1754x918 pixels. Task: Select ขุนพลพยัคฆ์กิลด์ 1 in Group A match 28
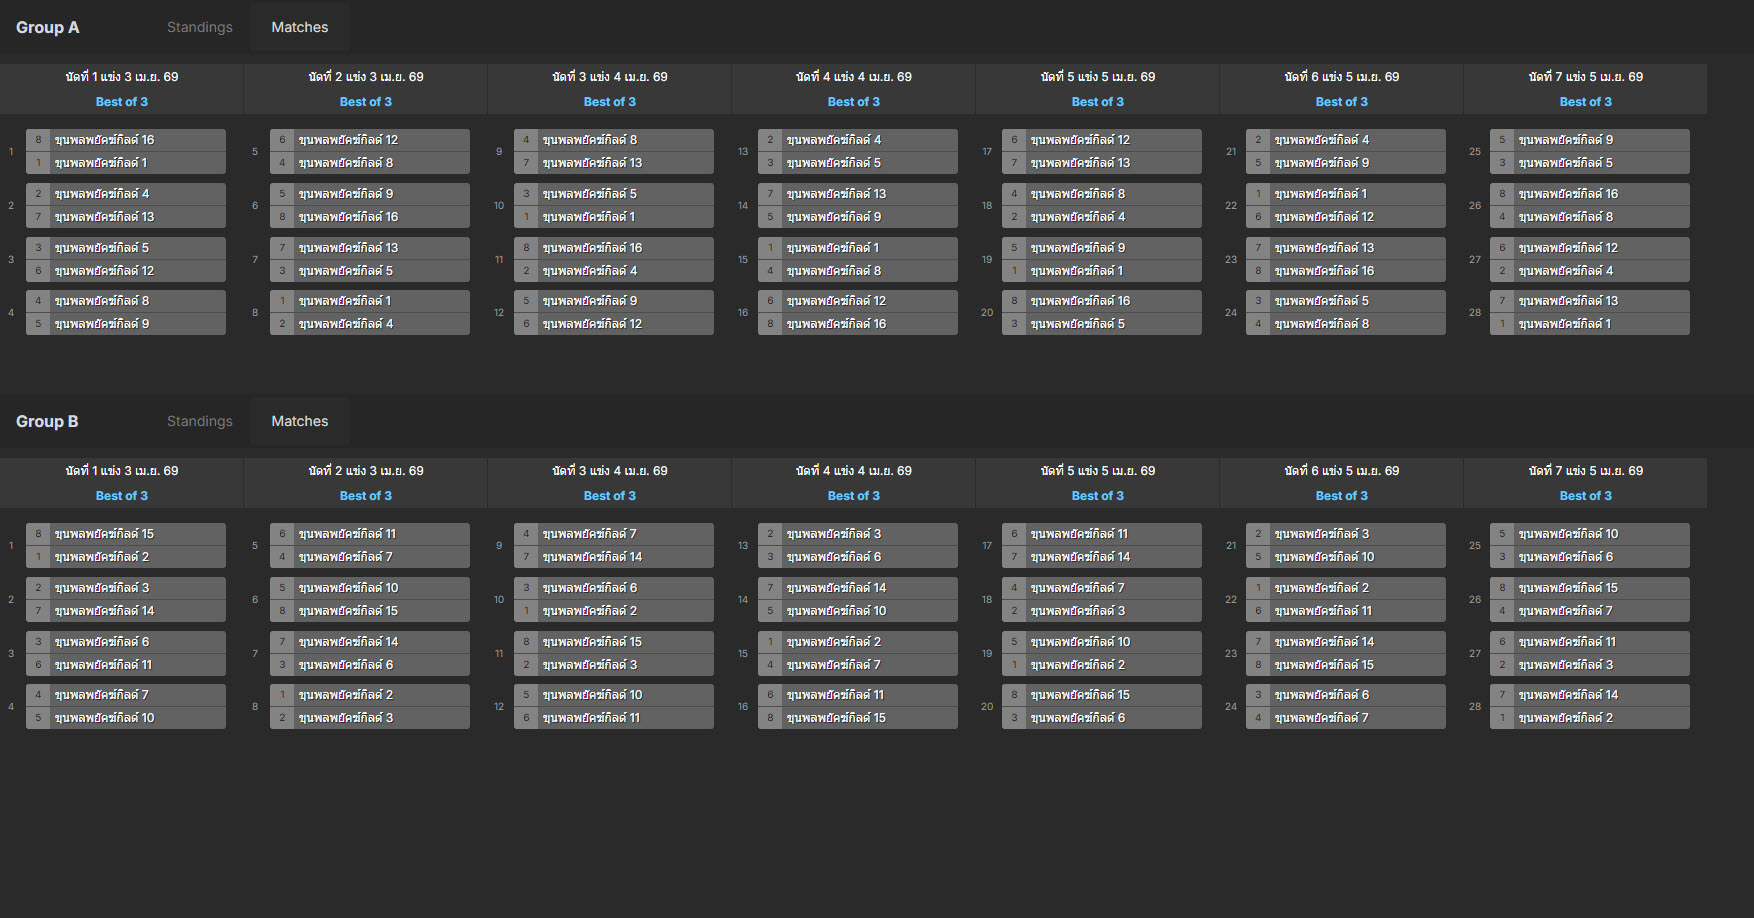pyautogui.click(x=1590, y=324)
